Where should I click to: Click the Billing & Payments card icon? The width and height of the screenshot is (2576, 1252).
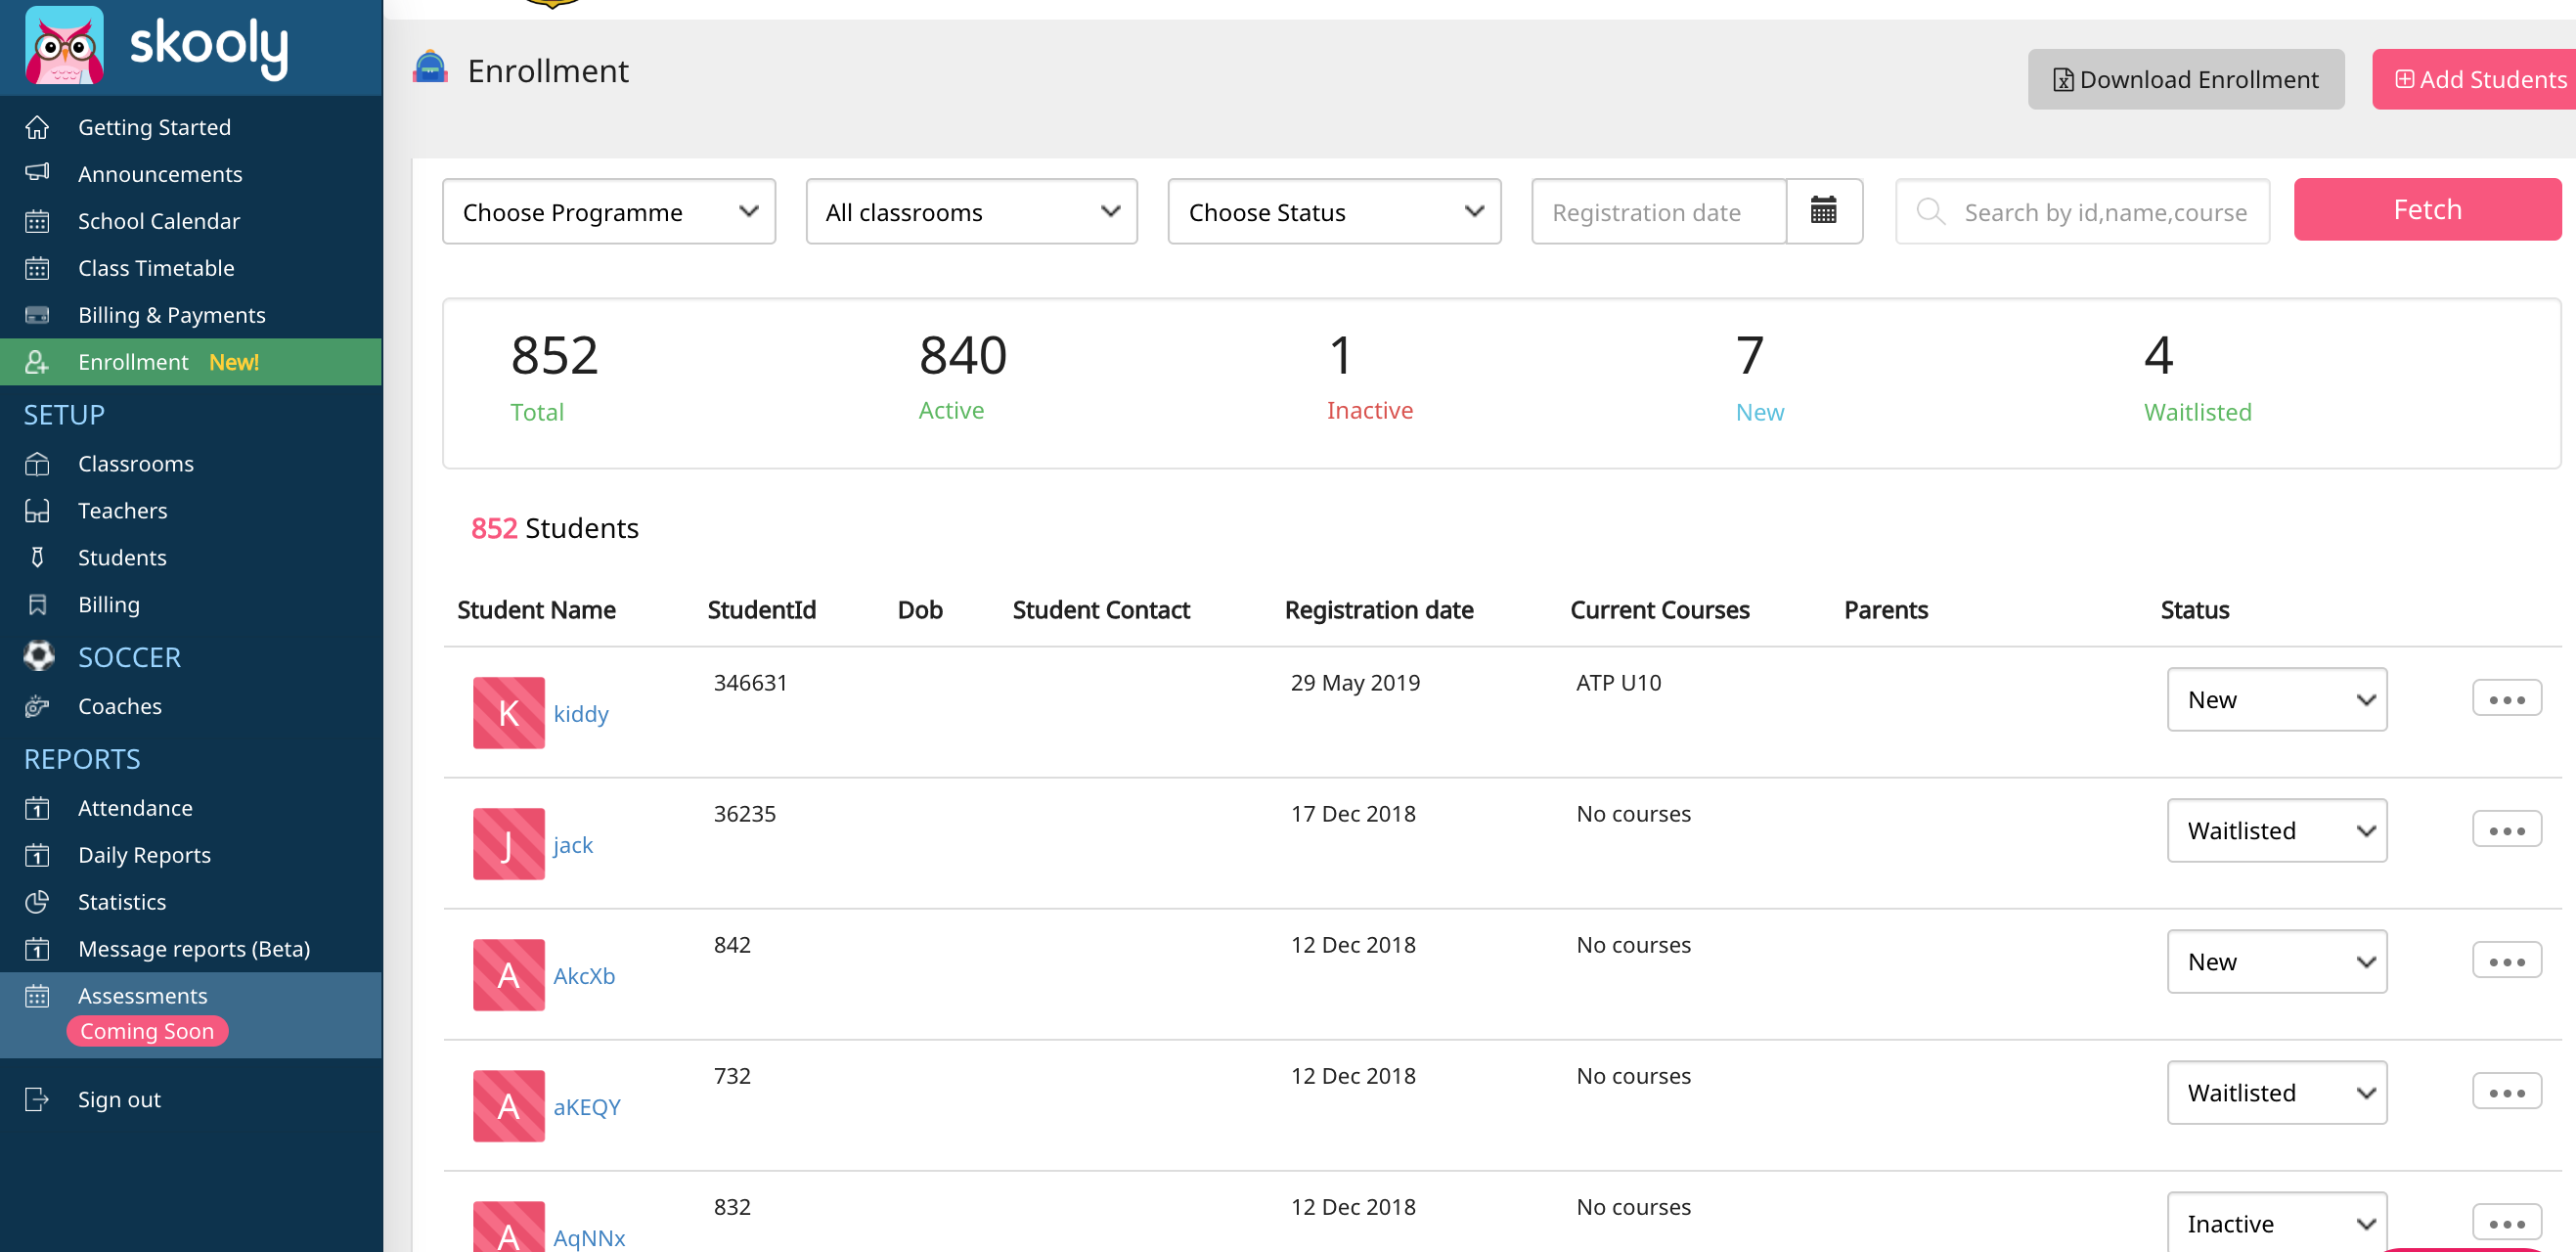click(37, 315)
